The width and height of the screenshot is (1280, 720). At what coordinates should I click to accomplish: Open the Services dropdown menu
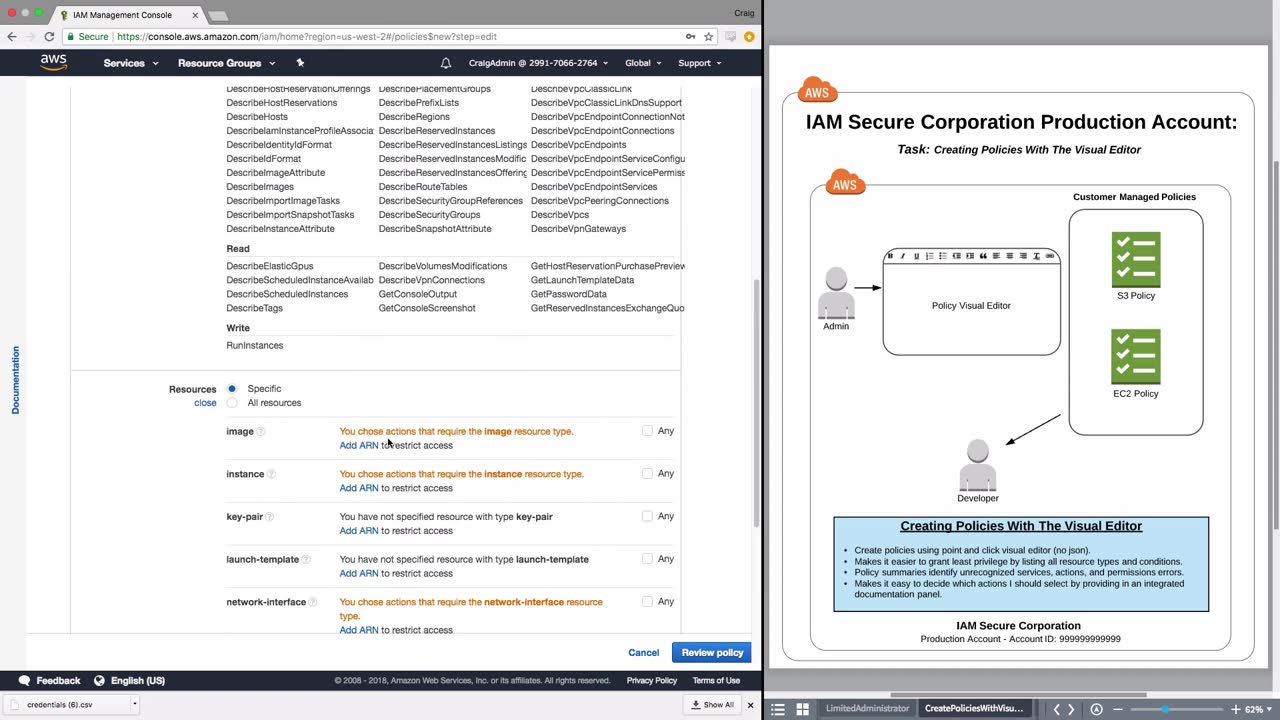(131, 63)
